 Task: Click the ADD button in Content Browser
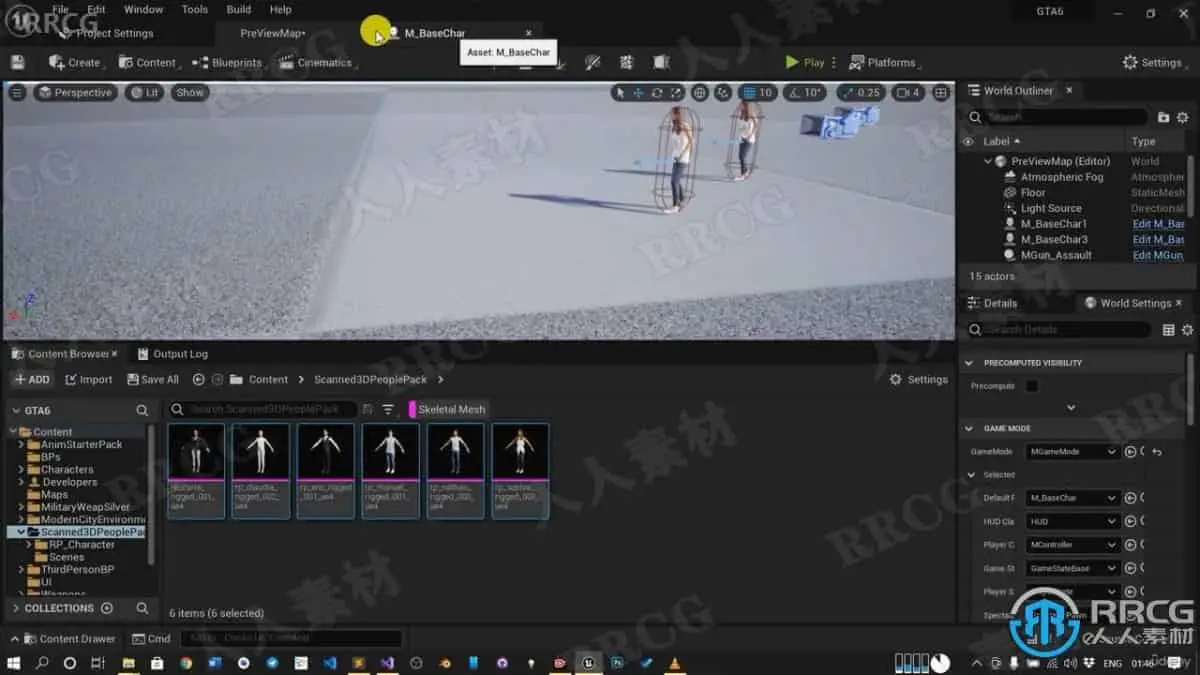[31, 379]
